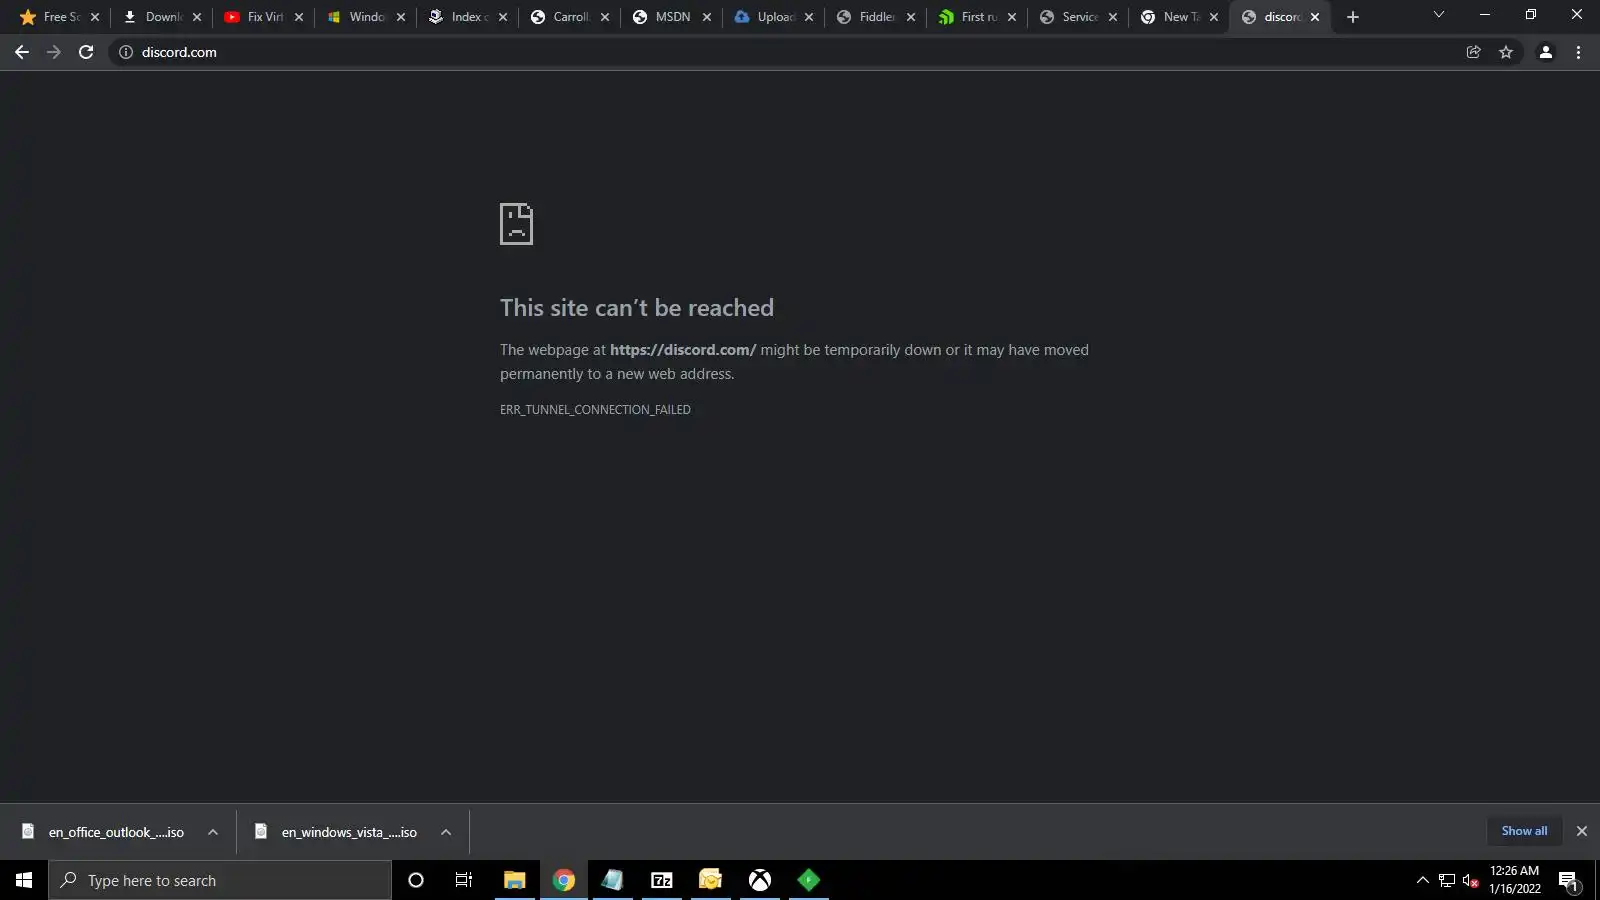Click the Type here to search box
The height and width of the screenshot is (900, 1600).
point(220,880)
